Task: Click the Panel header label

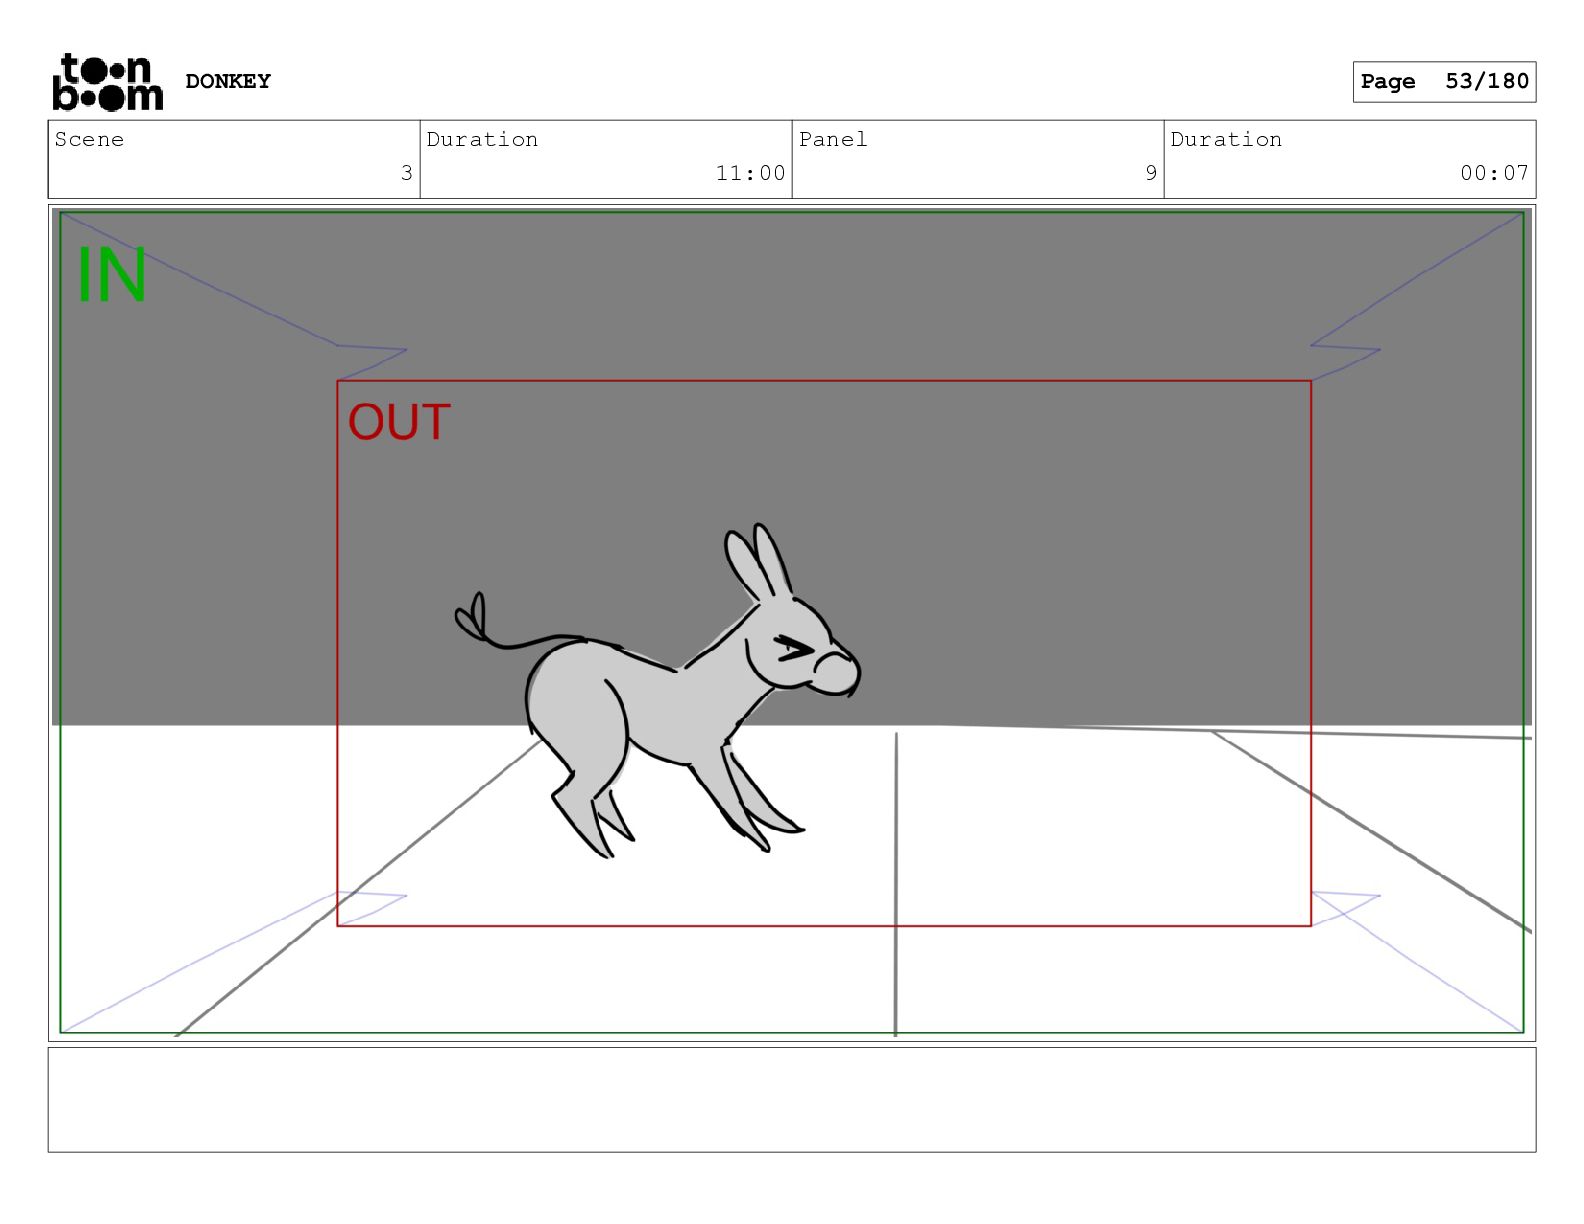Action: (x=833, y=139)
